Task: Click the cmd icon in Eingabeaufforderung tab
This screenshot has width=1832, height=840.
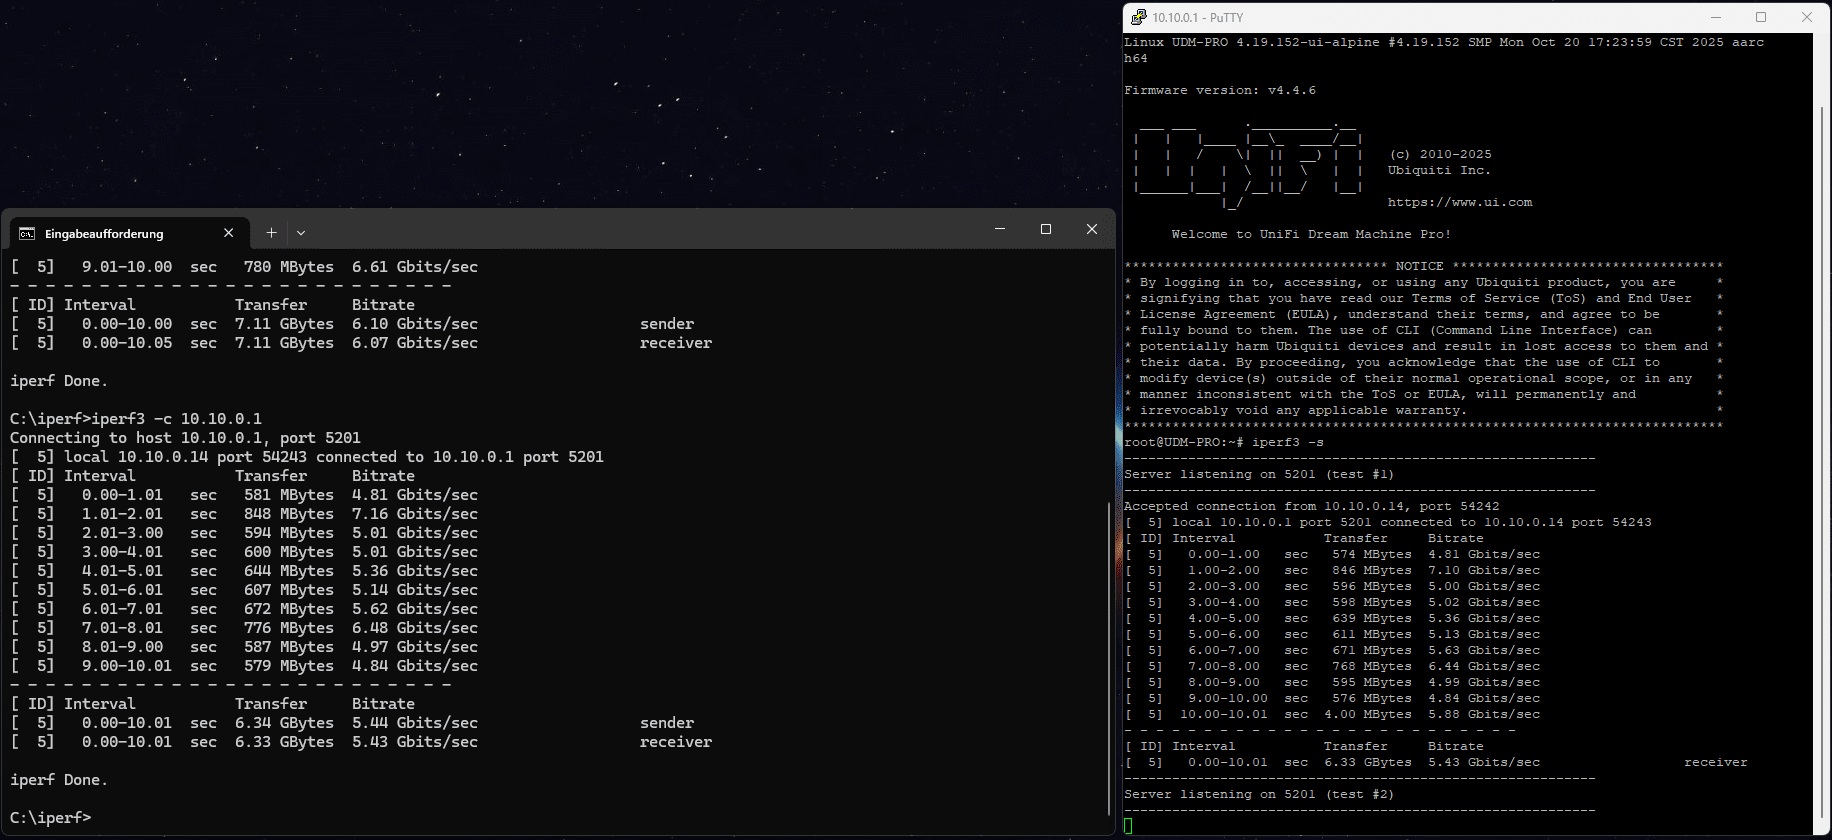Action: click(27, 233)
